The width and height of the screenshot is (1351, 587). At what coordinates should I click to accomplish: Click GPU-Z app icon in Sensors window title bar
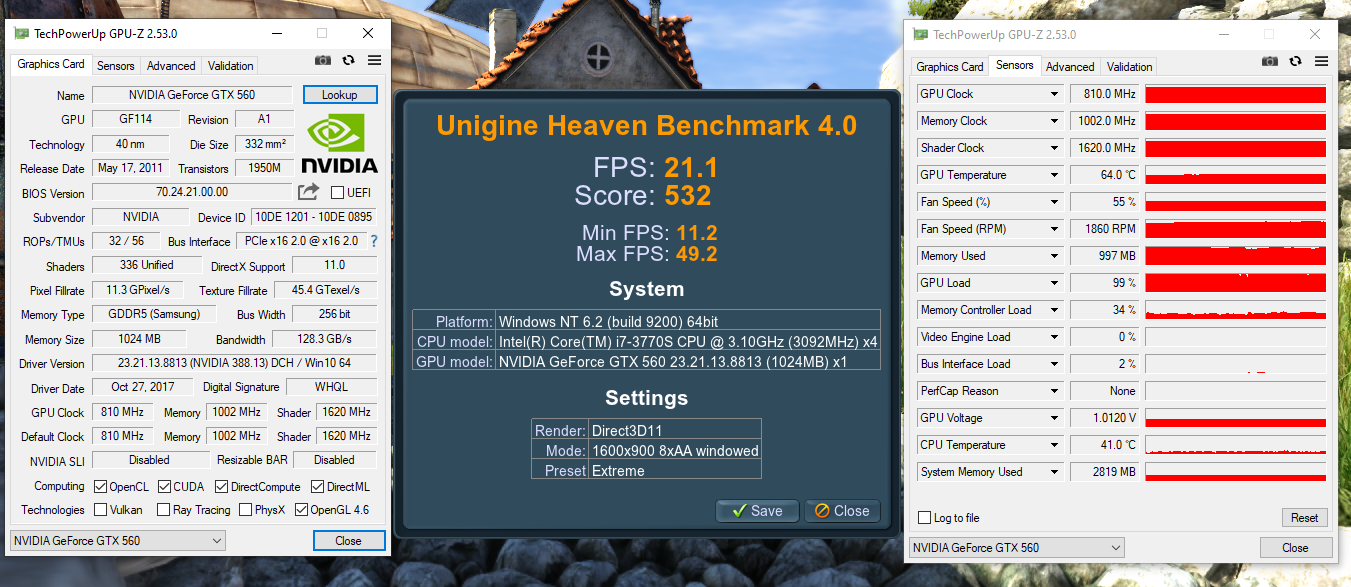click(x=921, y=34)
